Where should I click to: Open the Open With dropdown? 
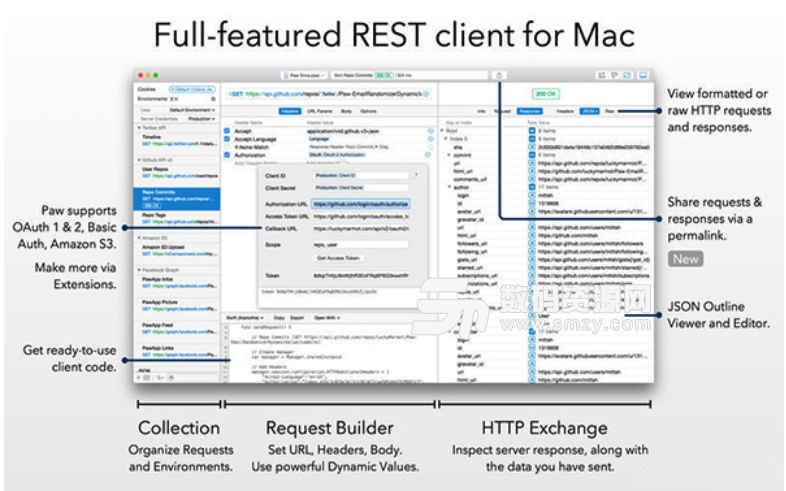click(x=327, y=318)
